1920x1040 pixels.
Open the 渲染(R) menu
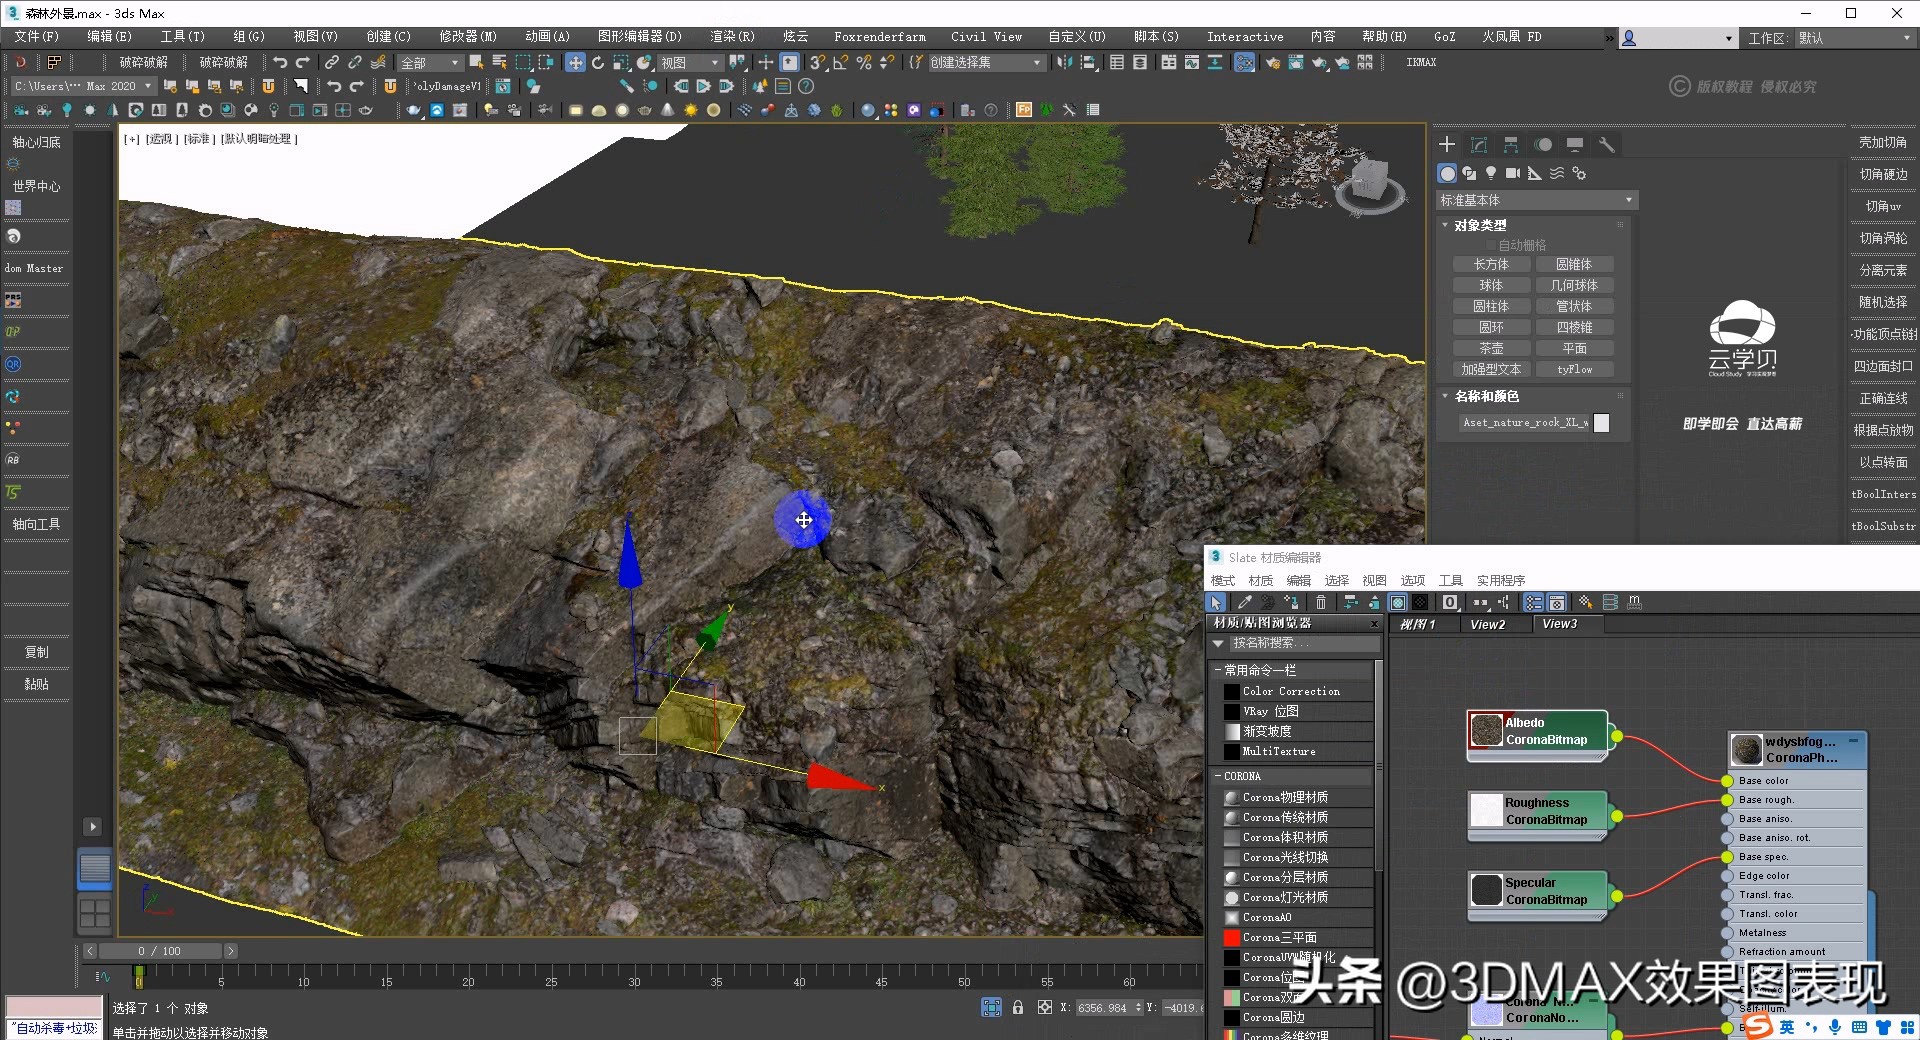[x=733, y=37]
